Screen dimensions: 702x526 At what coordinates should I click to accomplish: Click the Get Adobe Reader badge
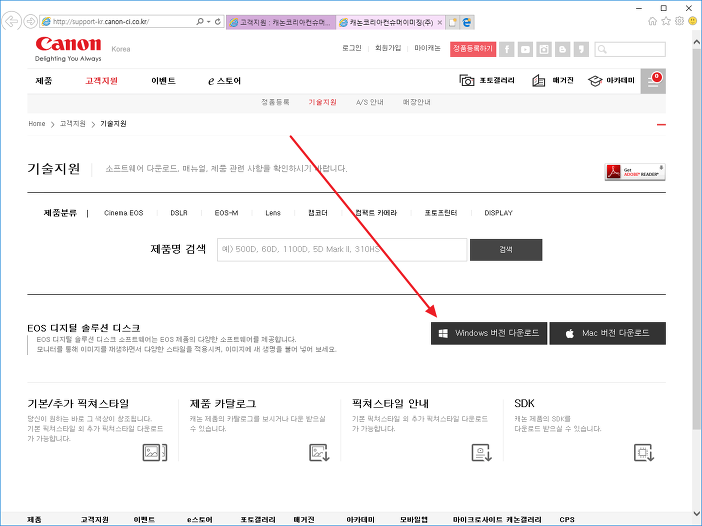click(635, 172)
